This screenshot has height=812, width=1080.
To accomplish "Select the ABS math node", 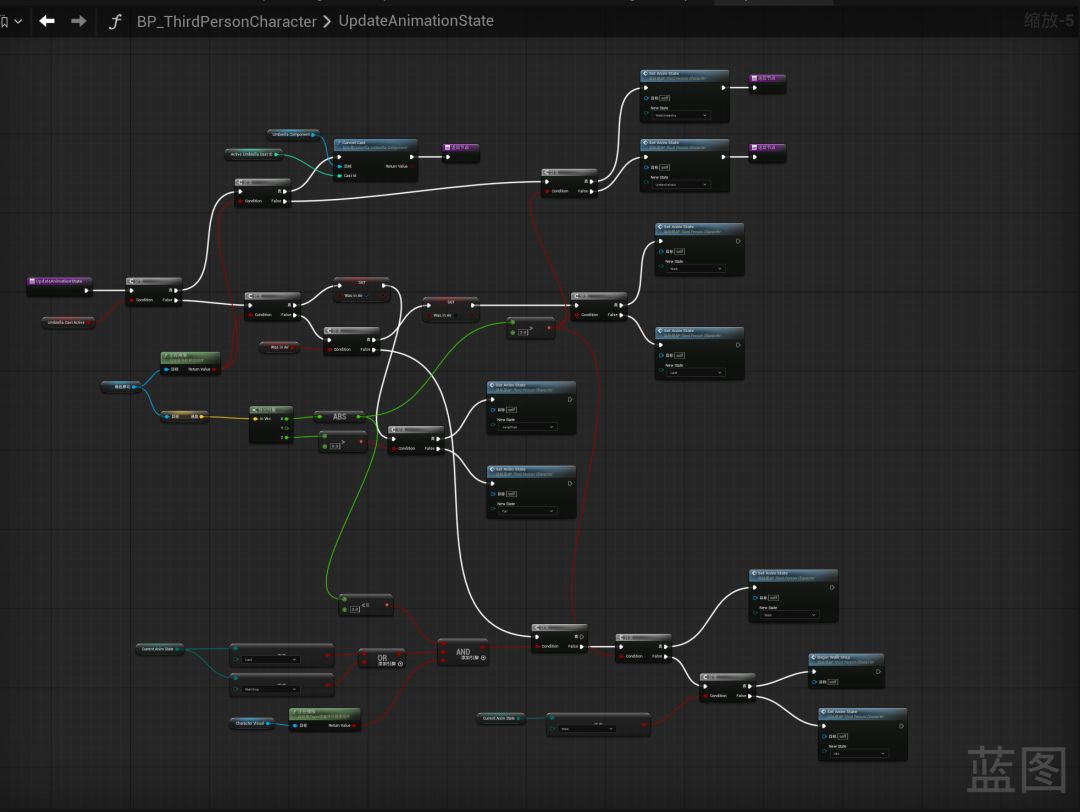I will coord(339,417).
